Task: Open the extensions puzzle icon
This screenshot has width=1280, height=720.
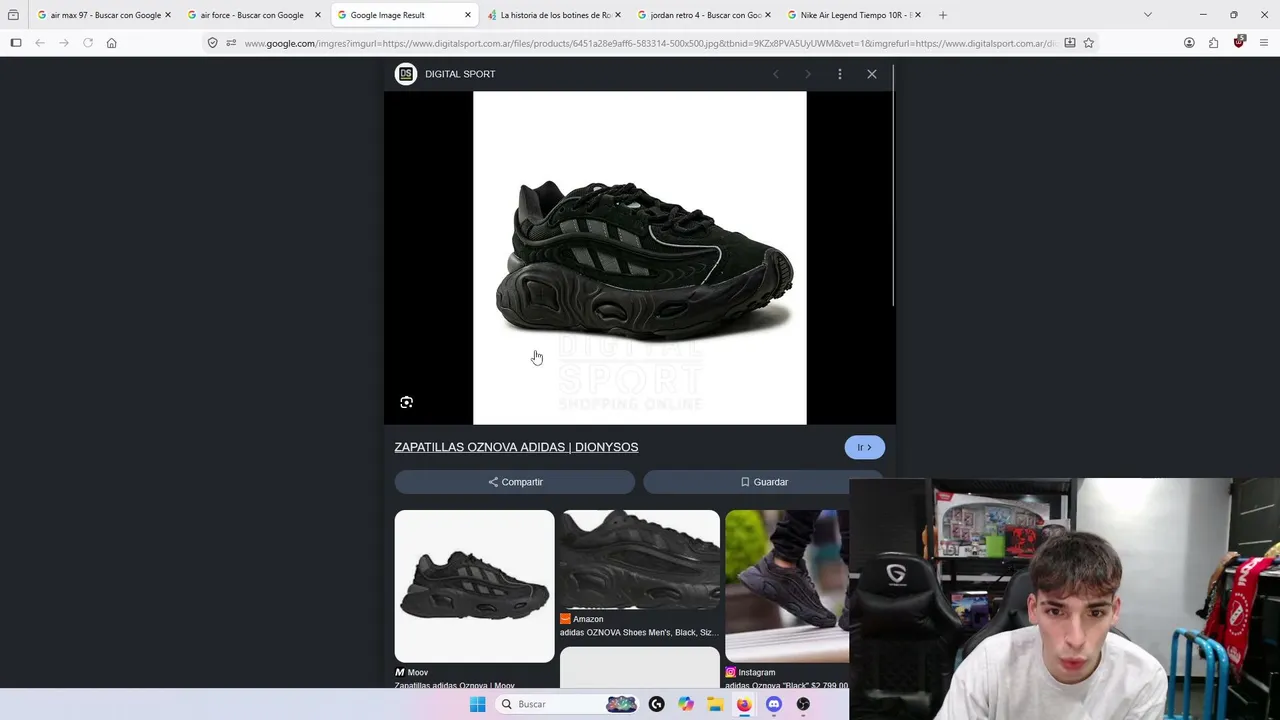Action: coord(1214,43)
